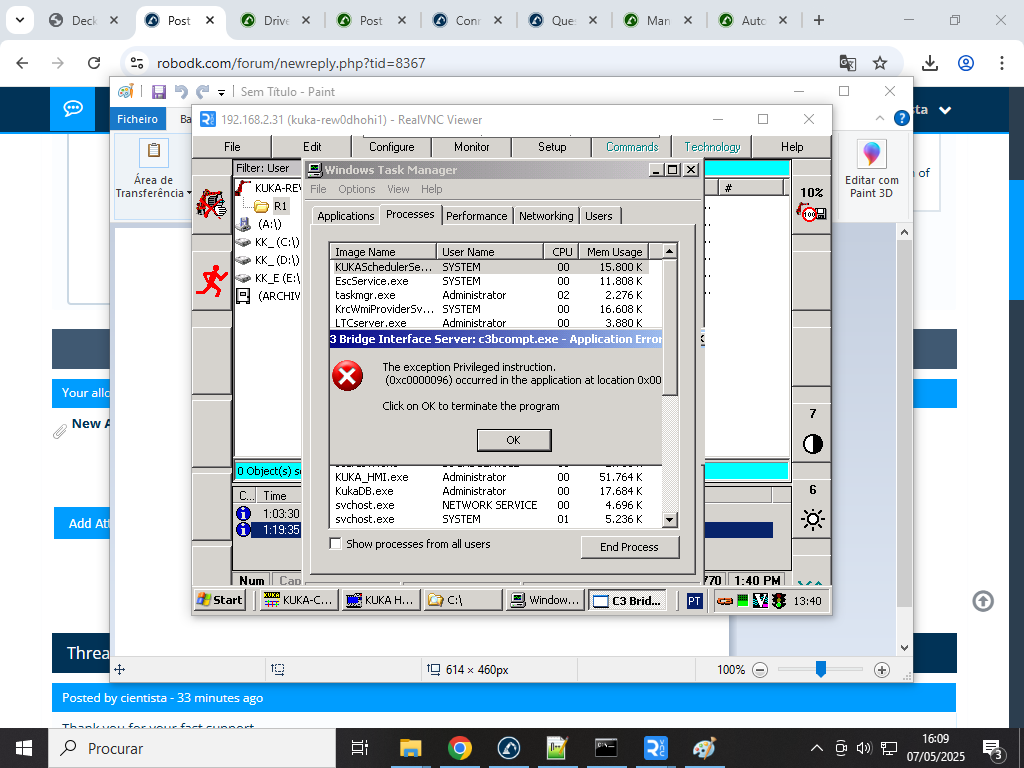Open Networking tab in Task Manager

tap(546, 216)
